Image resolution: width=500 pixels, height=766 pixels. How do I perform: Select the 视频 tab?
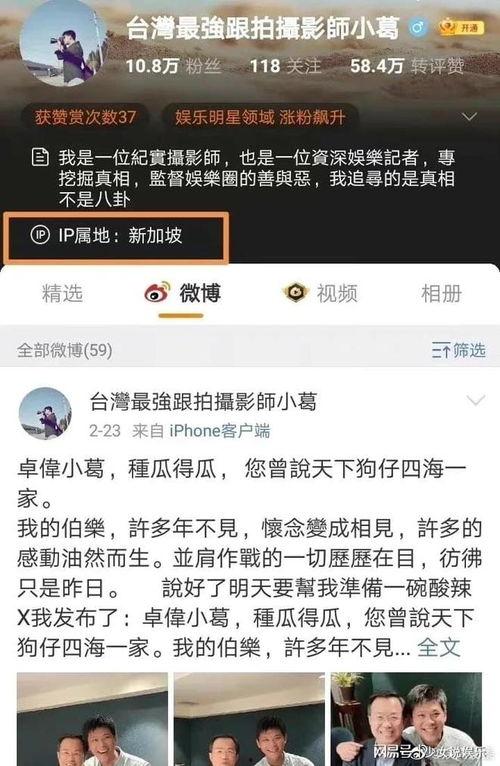point(337,293)
